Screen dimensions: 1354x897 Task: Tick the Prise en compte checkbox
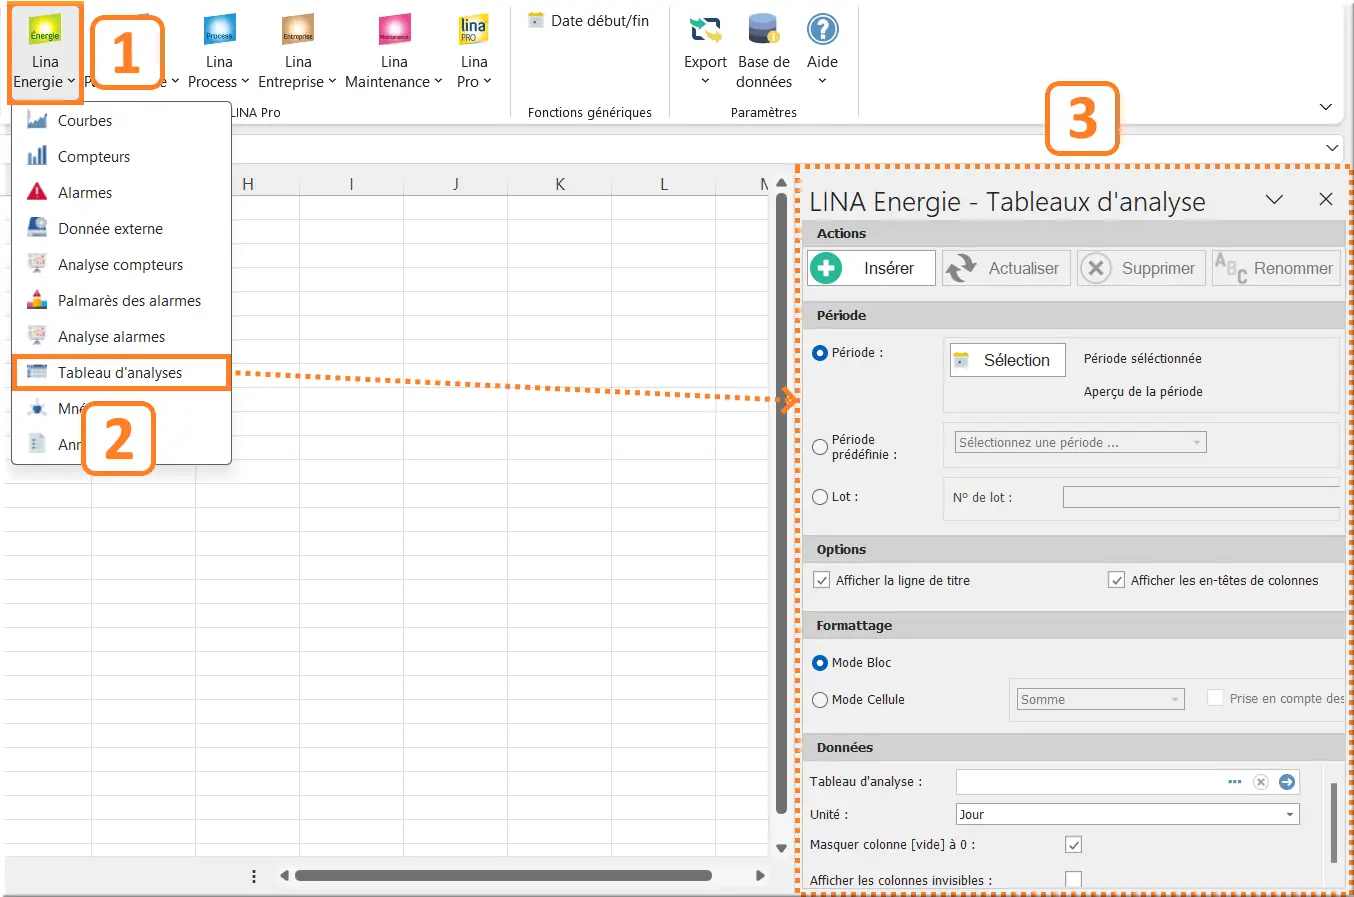pyautogui.click(x=1215, y=698)
